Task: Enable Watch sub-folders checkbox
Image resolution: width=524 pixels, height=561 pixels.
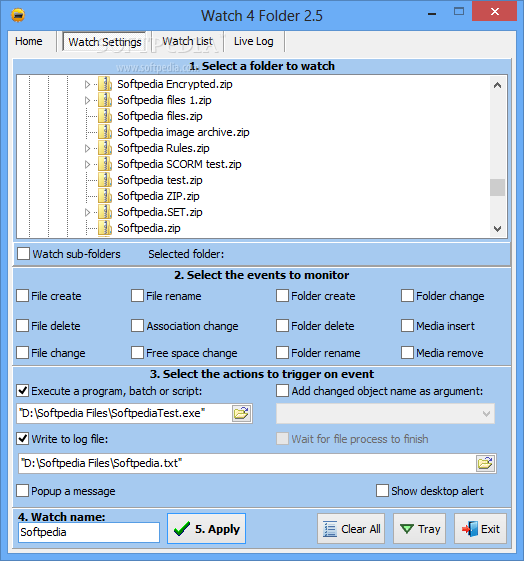Action: click(x=24, y=254)
